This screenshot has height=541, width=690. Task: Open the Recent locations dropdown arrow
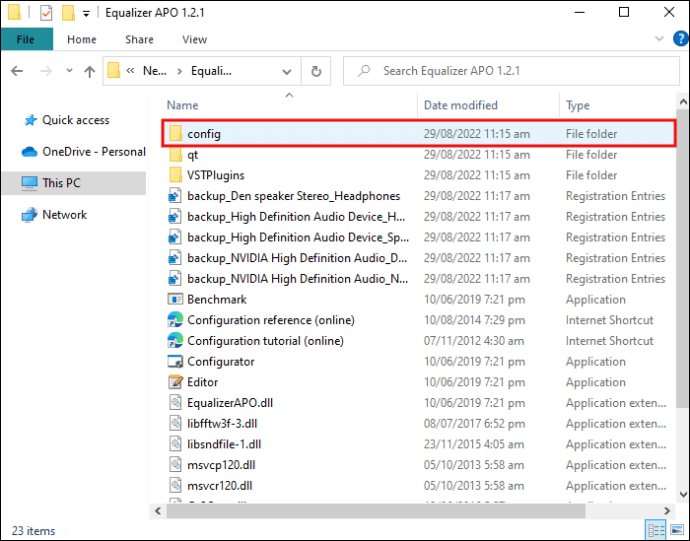tap(69, 70)
